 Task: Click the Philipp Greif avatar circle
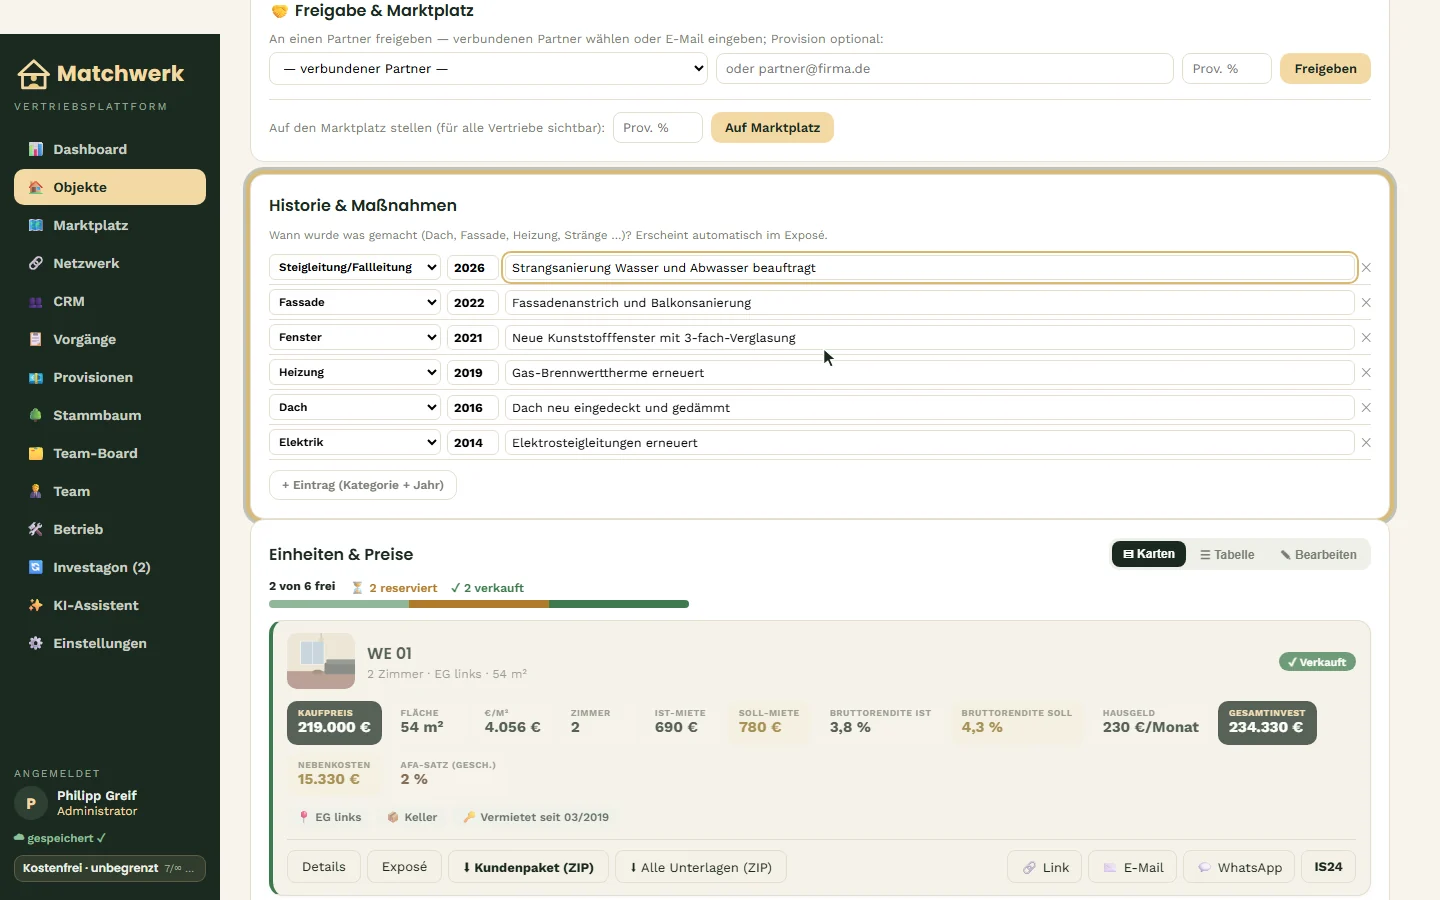pyautogui.click(x=31, y=803)
